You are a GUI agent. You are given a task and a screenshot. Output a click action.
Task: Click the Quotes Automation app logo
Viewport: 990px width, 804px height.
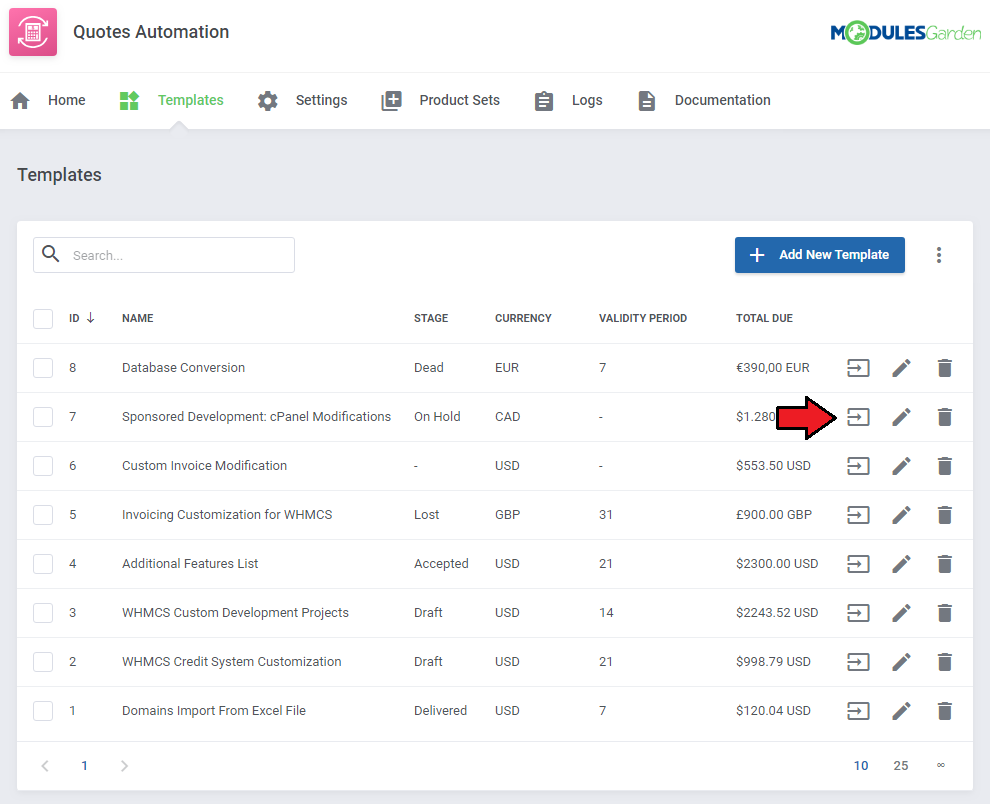(x=33, y=32)
